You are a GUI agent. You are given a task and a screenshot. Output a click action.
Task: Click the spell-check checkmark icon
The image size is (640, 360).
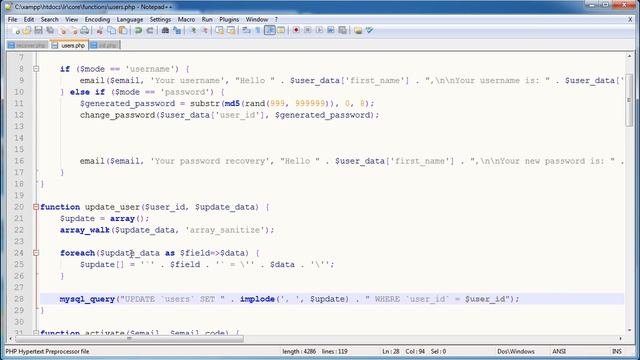coord(369,31)
